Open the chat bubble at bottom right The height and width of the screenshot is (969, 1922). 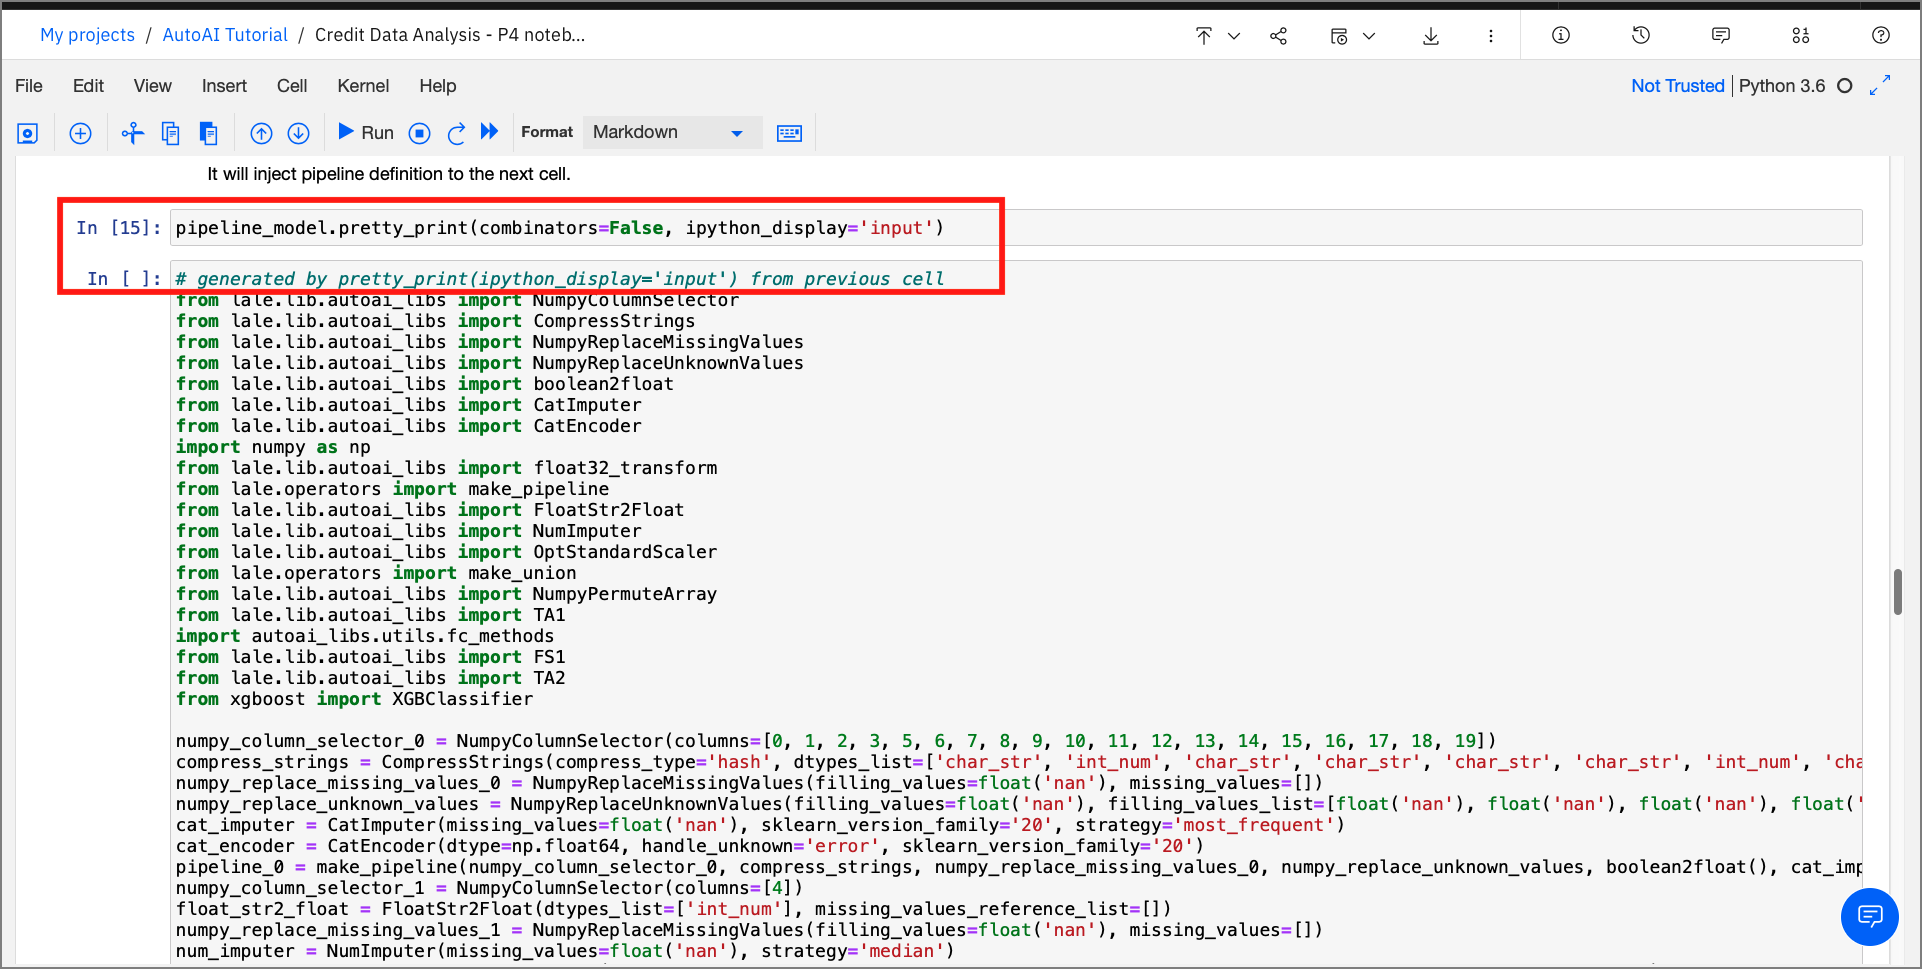1869,917
